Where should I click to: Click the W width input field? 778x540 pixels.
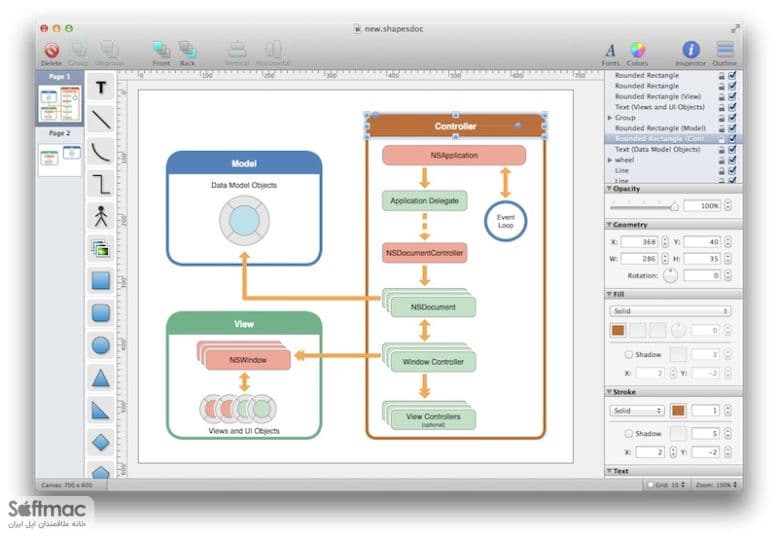[x=639, y=259]
